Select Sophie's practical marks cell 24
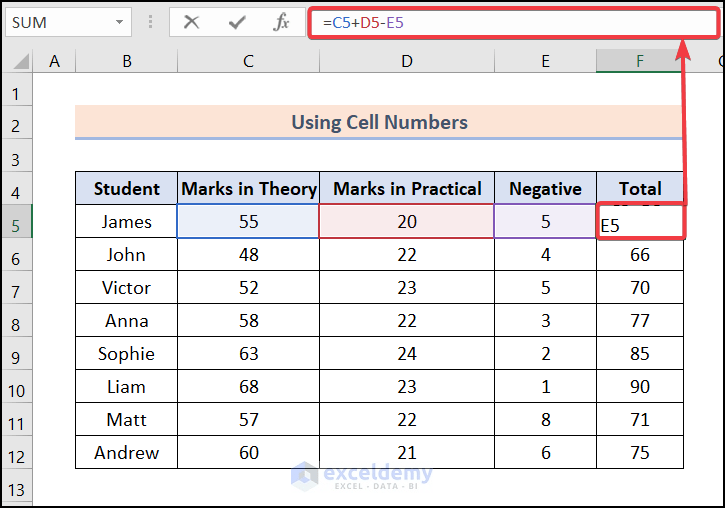Viewport: 725px width, 508px height. tap(407, 353)
